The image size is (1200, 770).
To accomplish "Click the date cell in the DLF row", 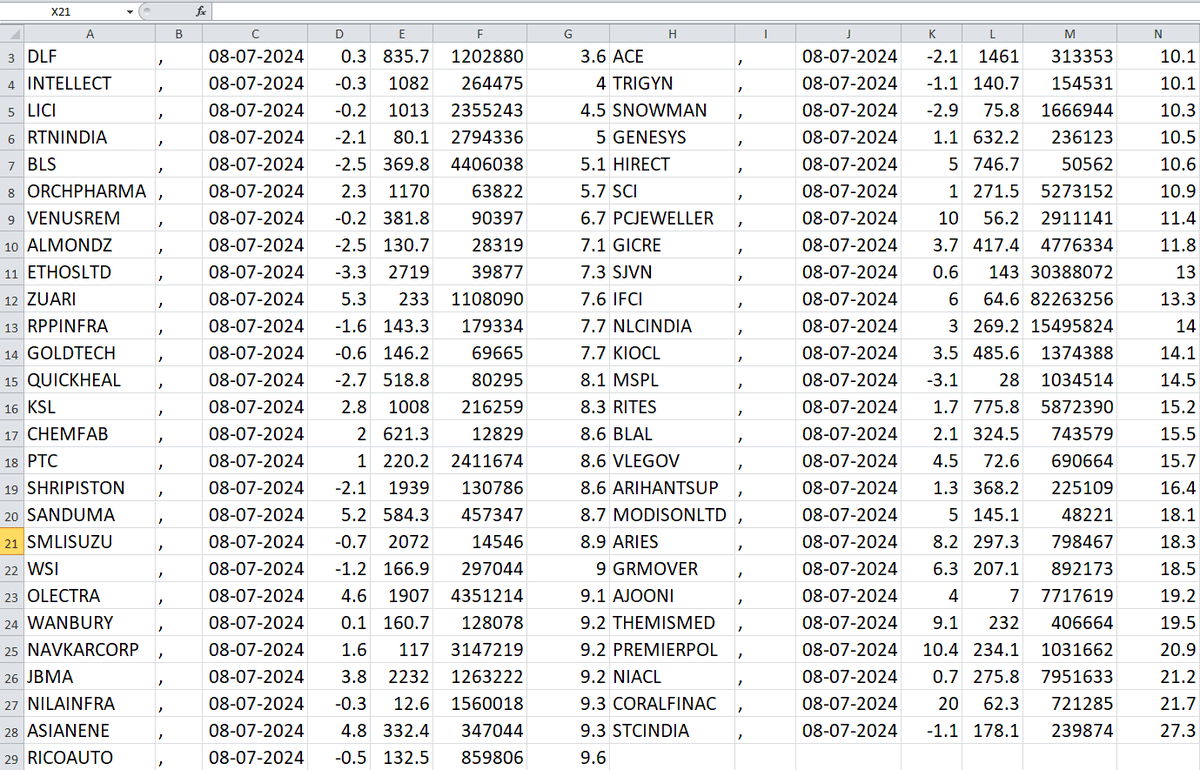I will [x=257, y=57].
